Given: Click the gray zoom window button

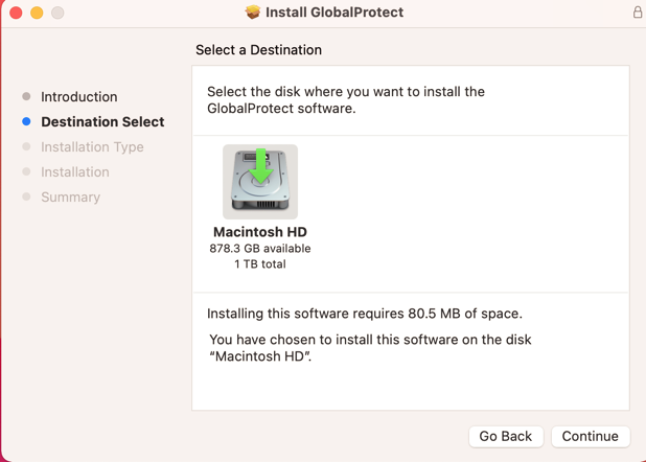Looking at the screenshot, I should [57, 13].
